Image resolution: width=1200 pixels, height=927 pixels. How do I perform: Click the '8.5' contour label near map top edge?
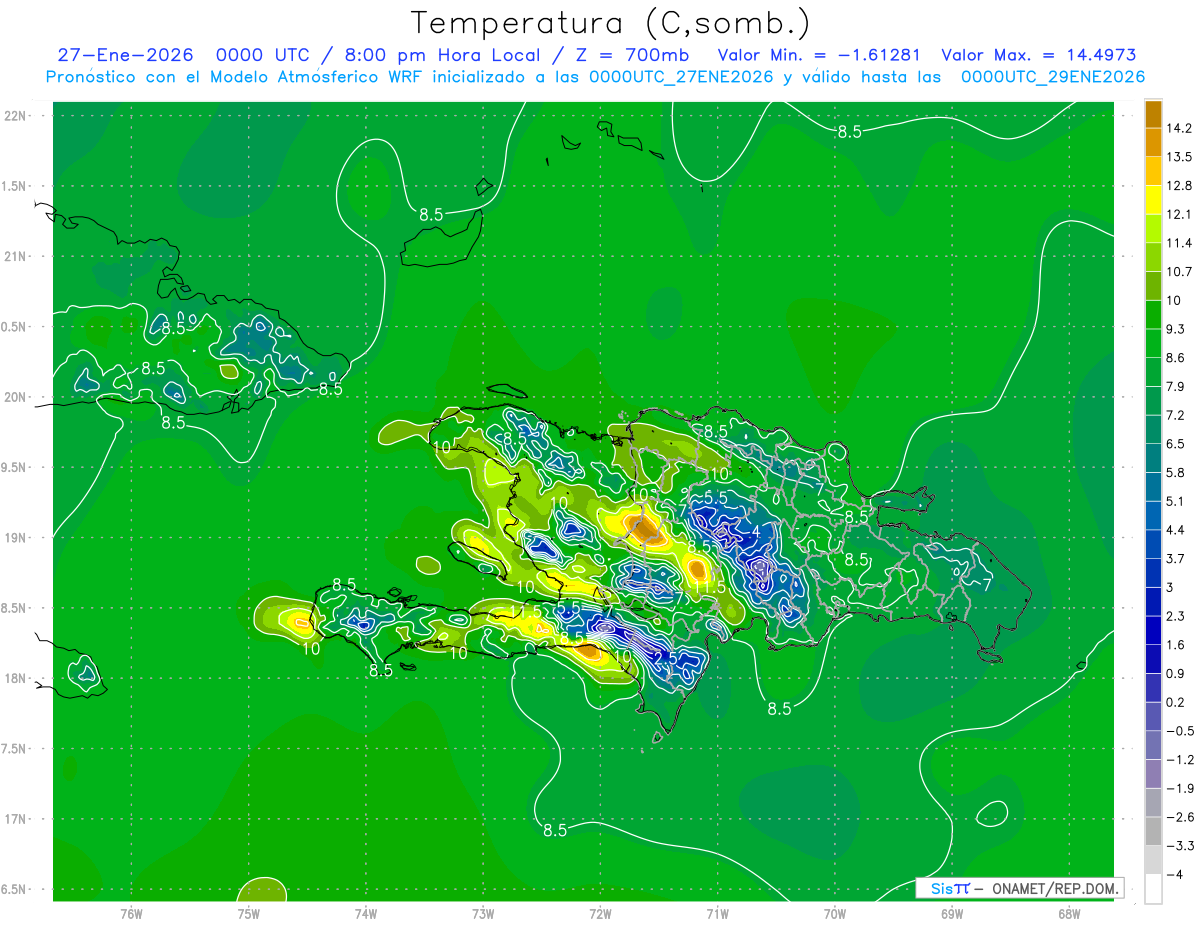(849, 131)
